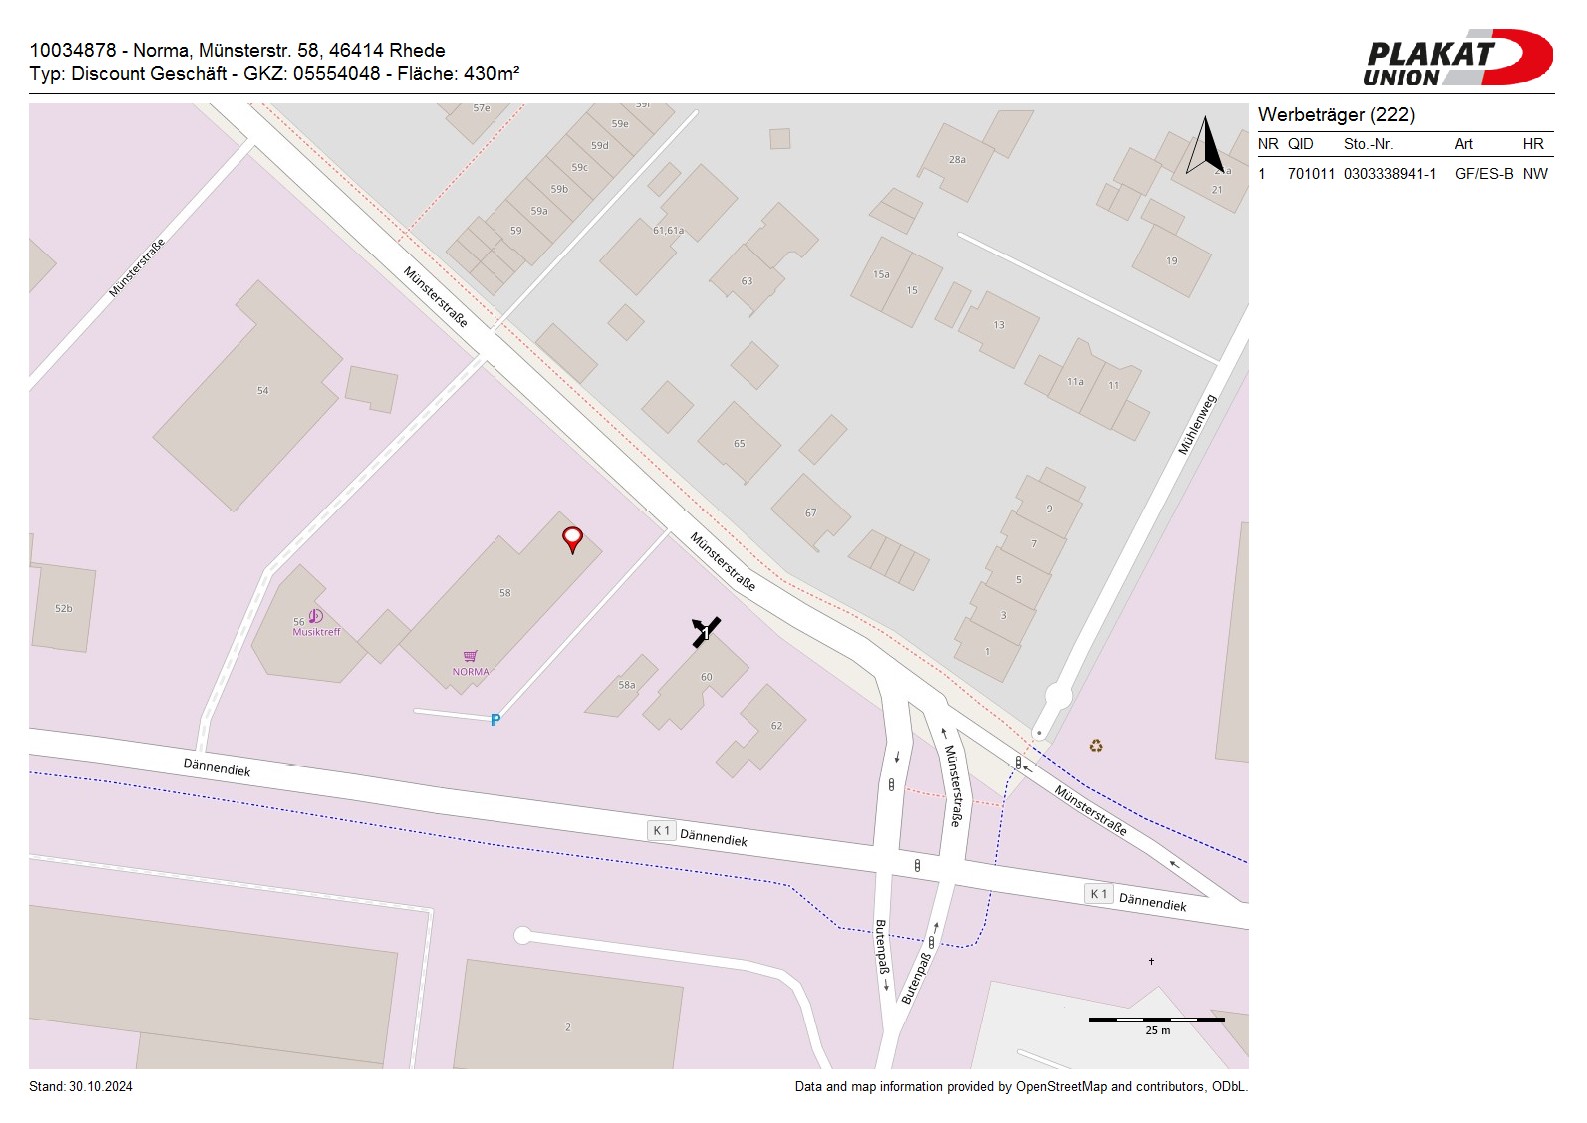
Task: Select the black billboard marker numbered 1
Action: [x=705, y=632]
